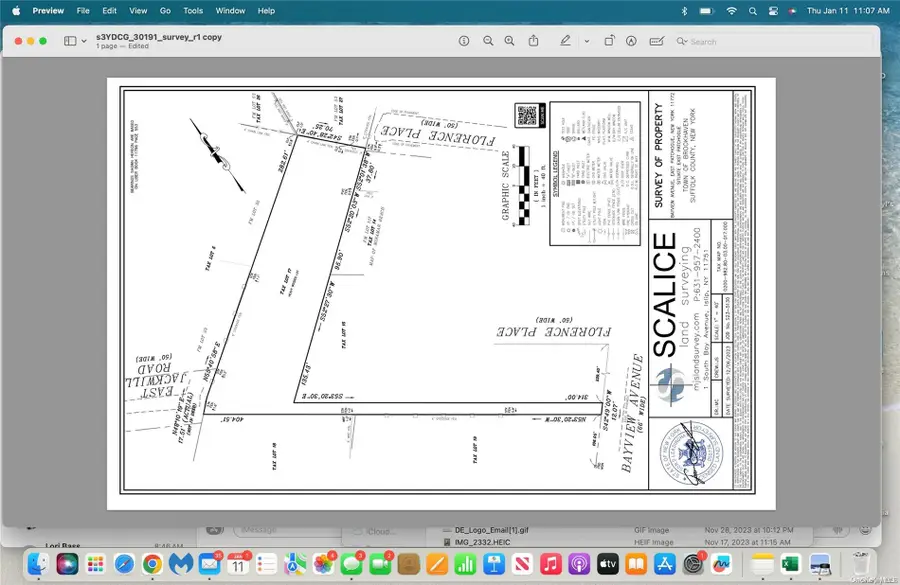Zoom in on the survey document
The image size is (900, 585).
pos(510,41)
